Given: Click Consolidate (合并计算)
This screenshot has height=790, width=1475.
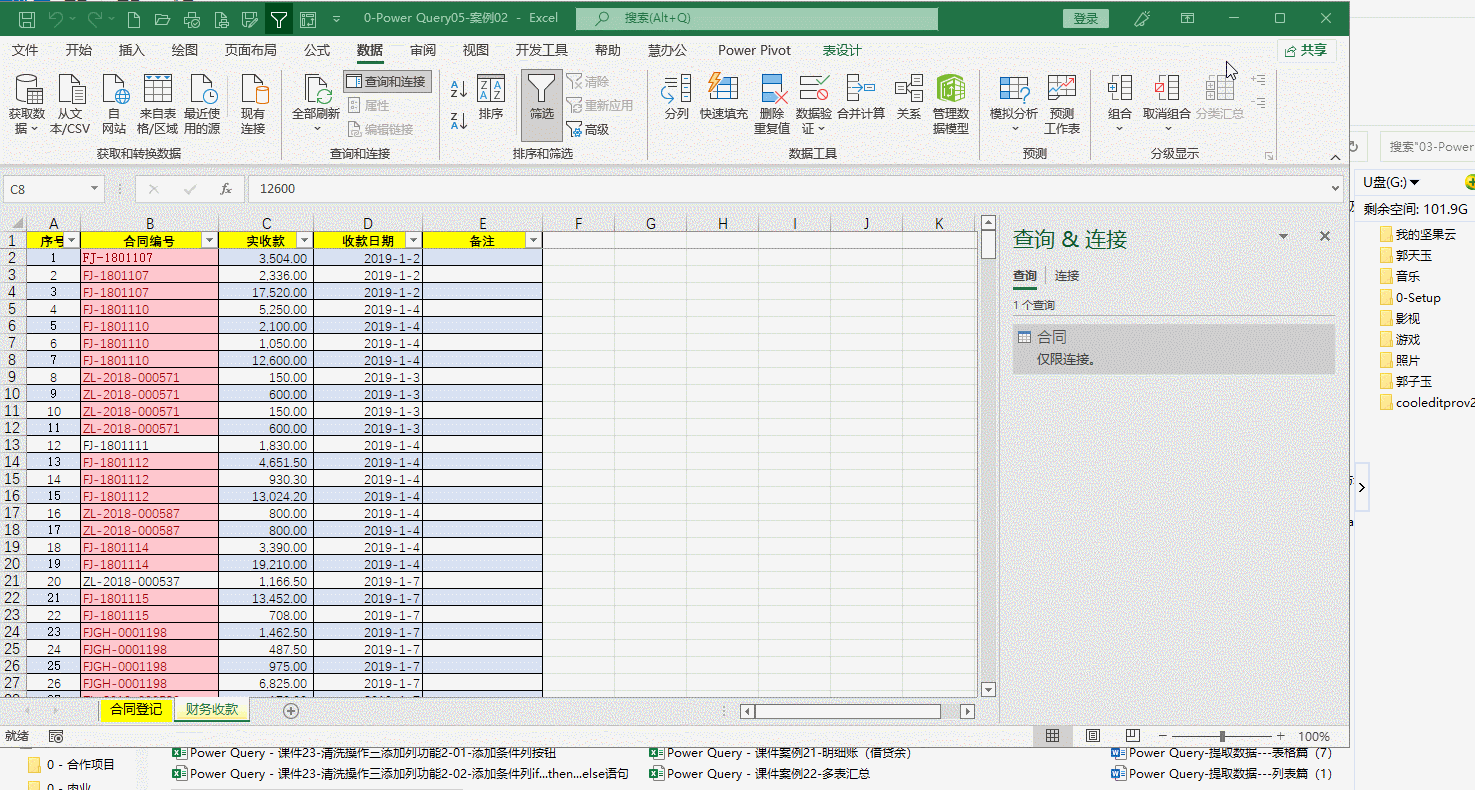Looking at the screenshot, I should (861, 98).
